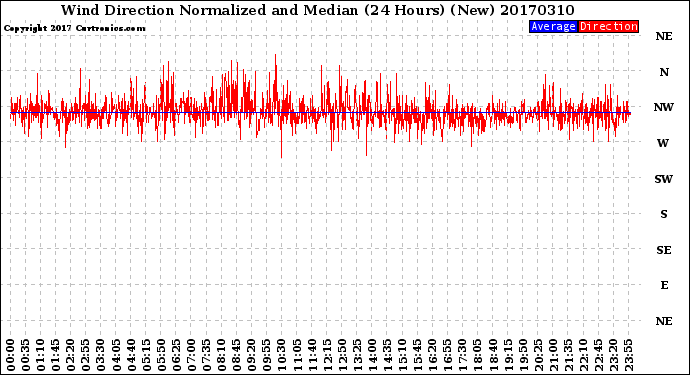Click the SE compass axis label

pos(664,250)
